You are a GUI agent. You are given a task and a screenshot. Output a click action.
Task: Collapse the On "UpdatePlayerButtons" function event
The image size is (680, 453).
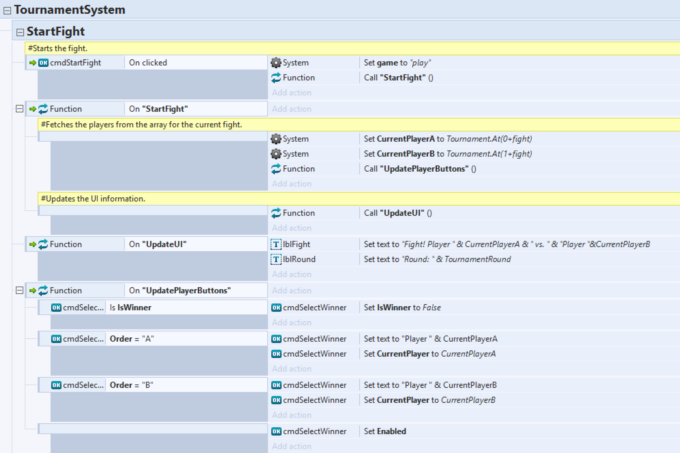[x=19, y=290]
